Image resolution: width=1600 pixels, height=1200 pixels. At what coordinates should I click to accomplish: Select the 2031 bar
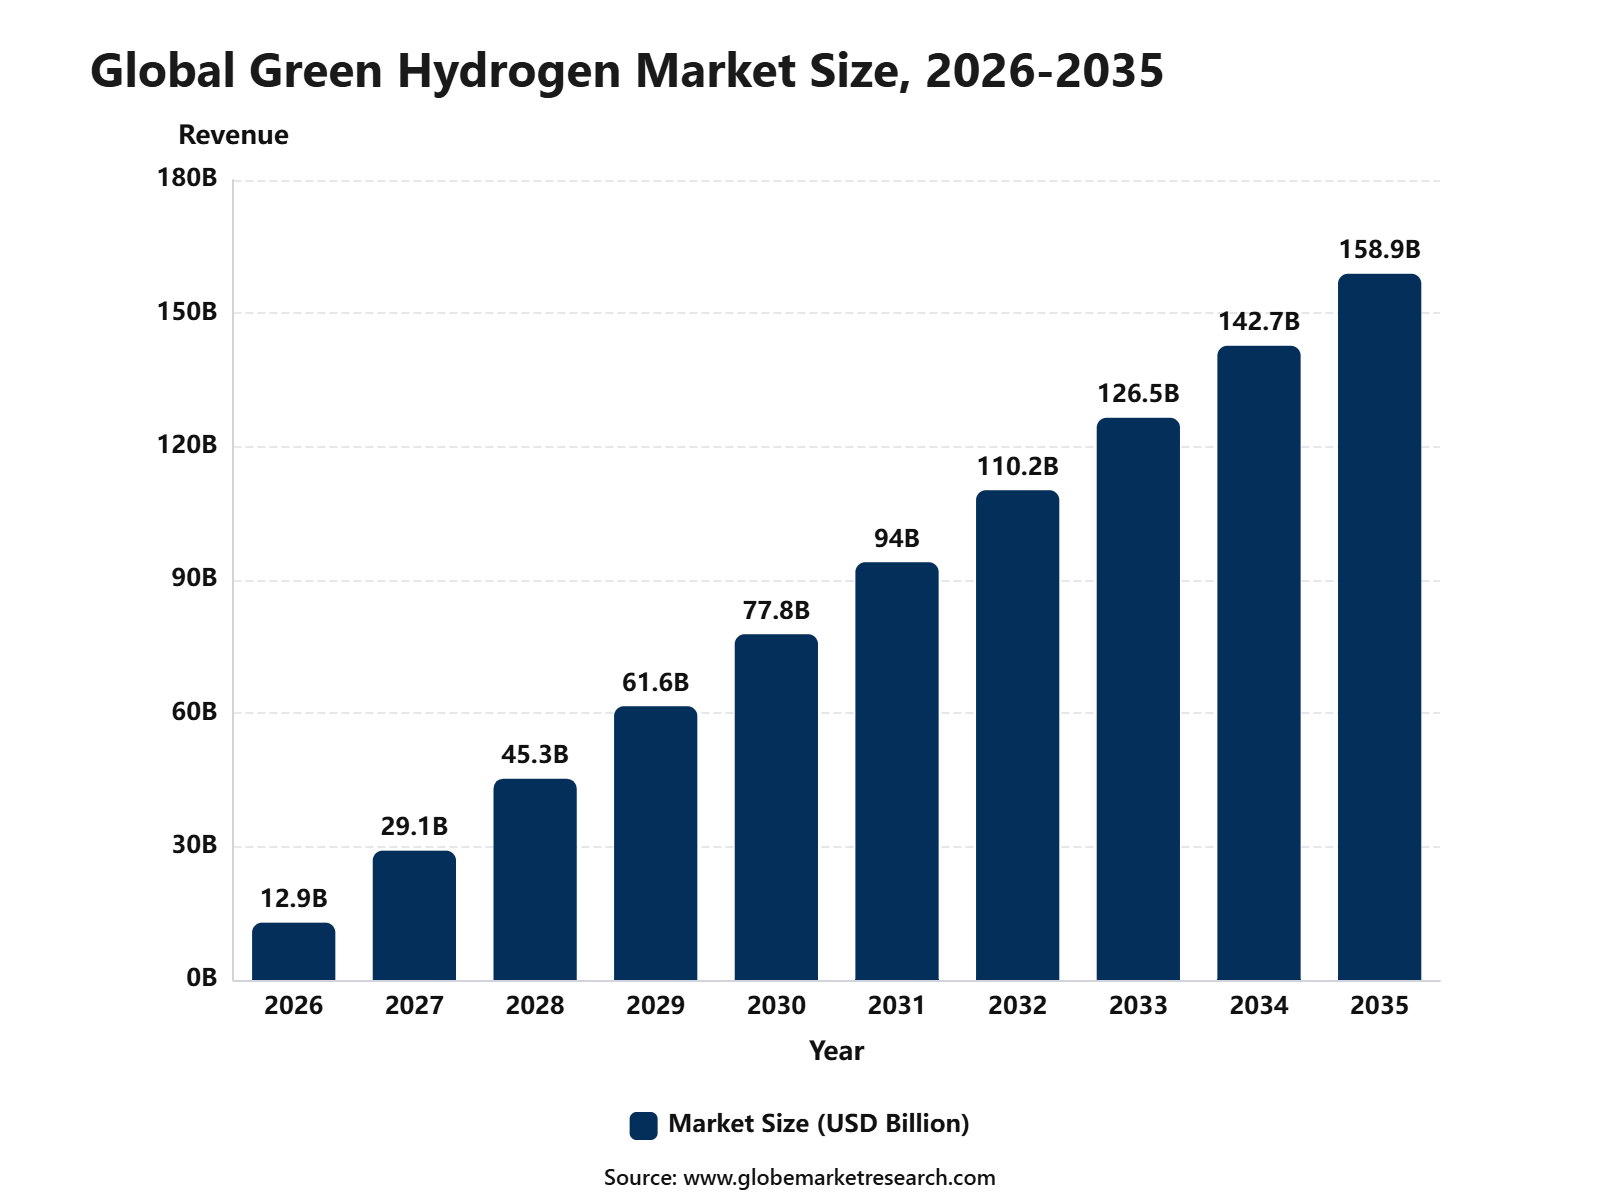click(x=897, y=771)
